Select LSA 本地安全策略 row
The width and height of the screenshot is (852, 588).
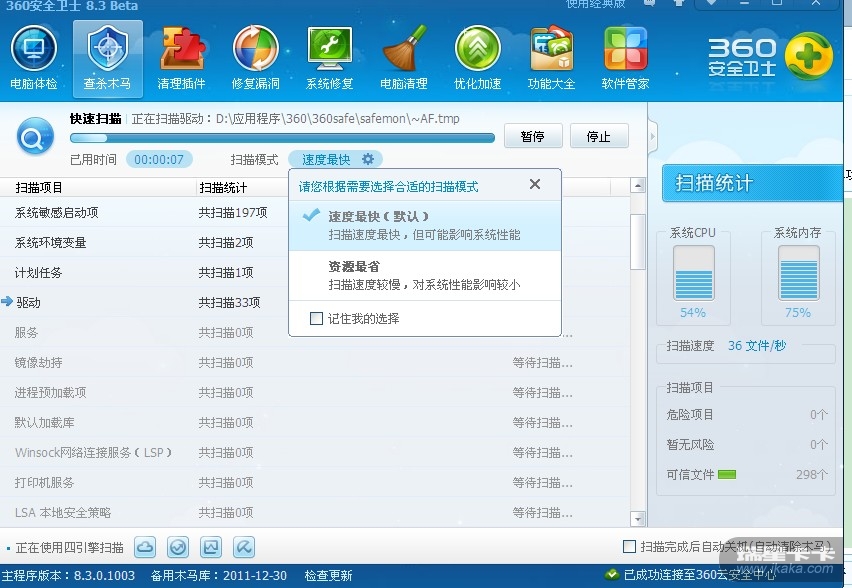click(x=315, y=512)
